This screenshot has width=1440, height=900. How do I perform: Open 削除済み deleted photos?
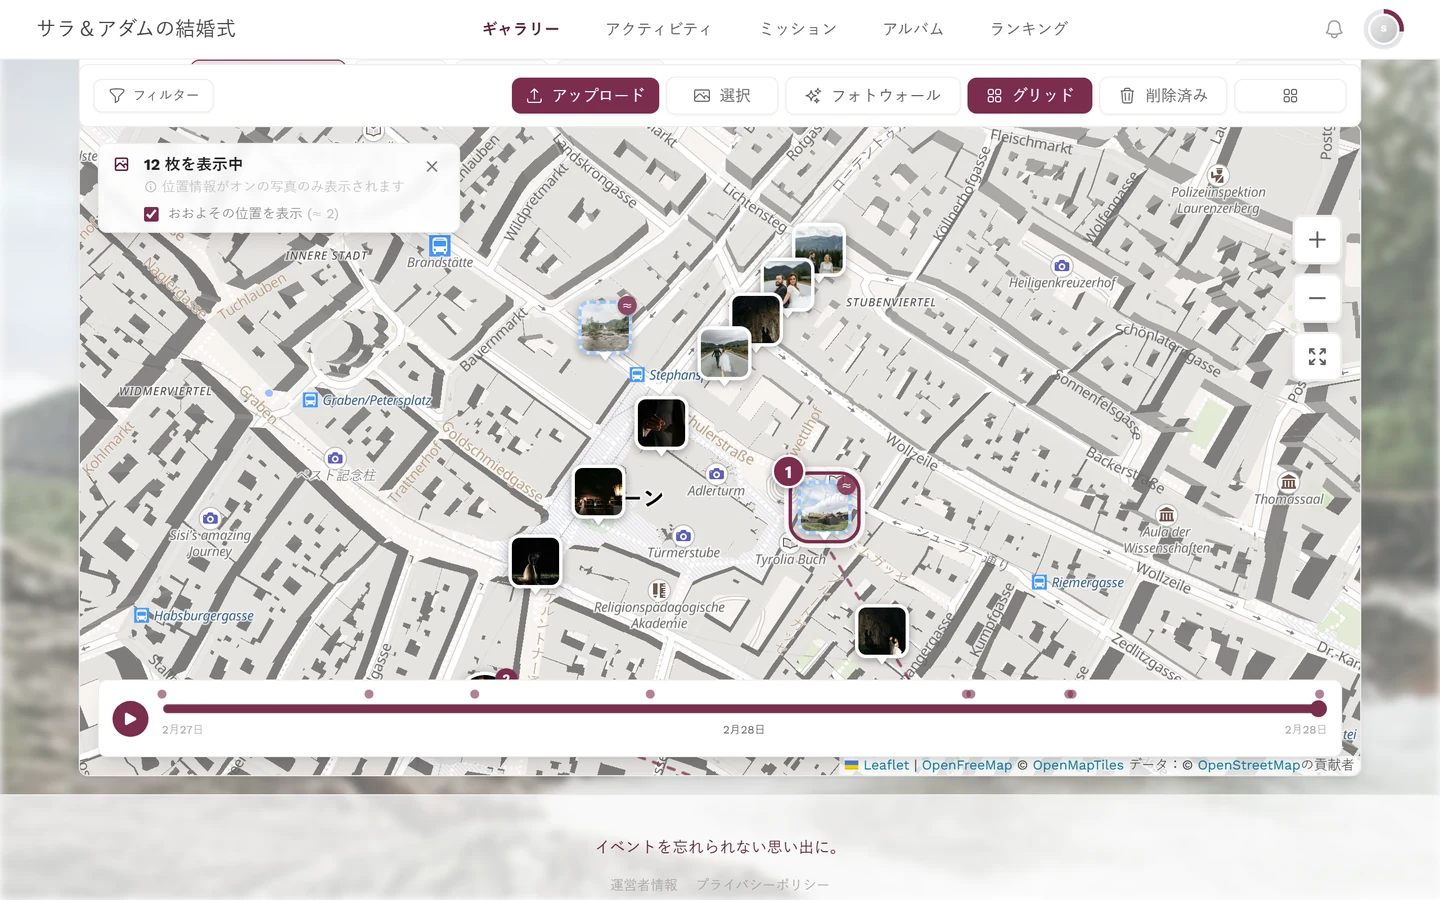(x=1163, y=95)
